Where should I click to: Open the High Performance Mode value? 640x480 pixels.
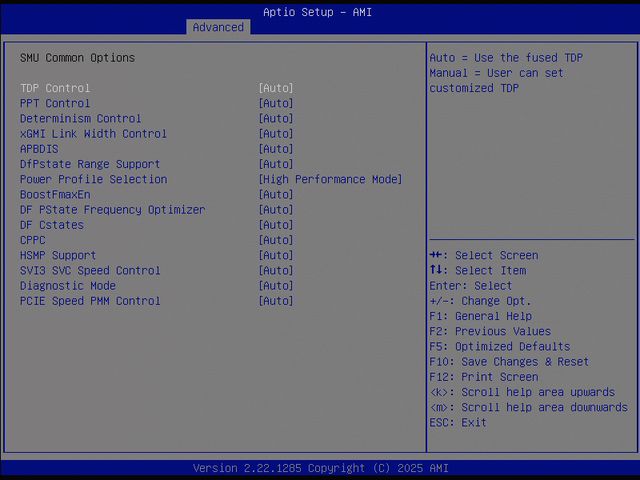[x=331, y=179]
